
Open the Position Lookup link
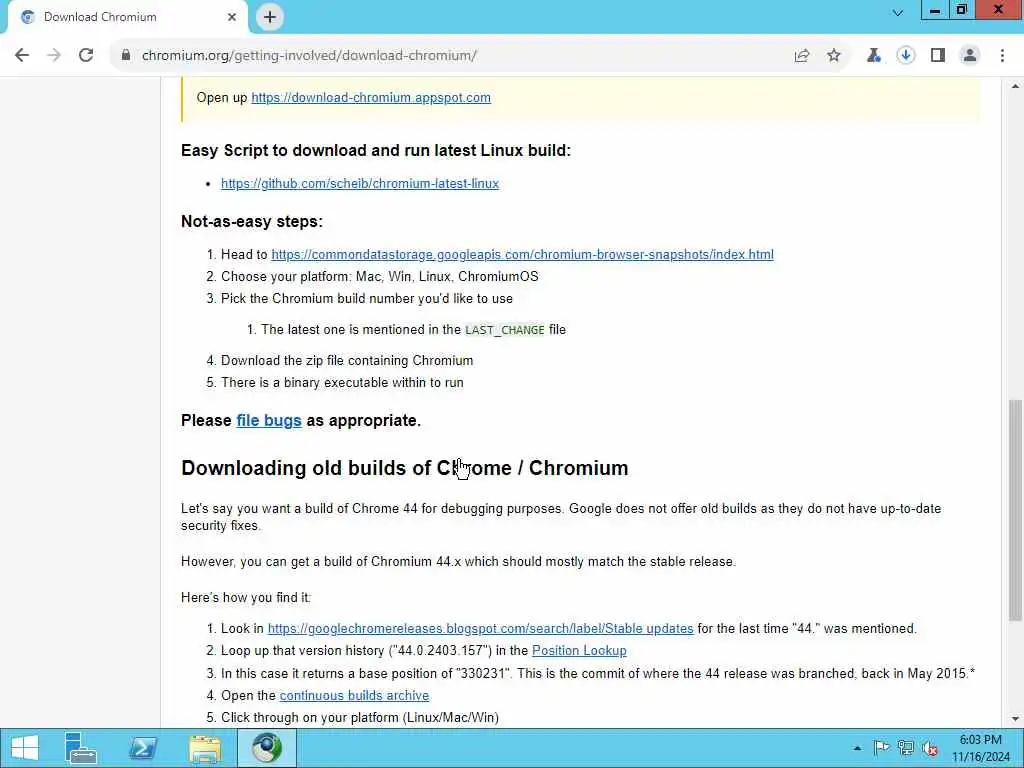tap(579, 650)
